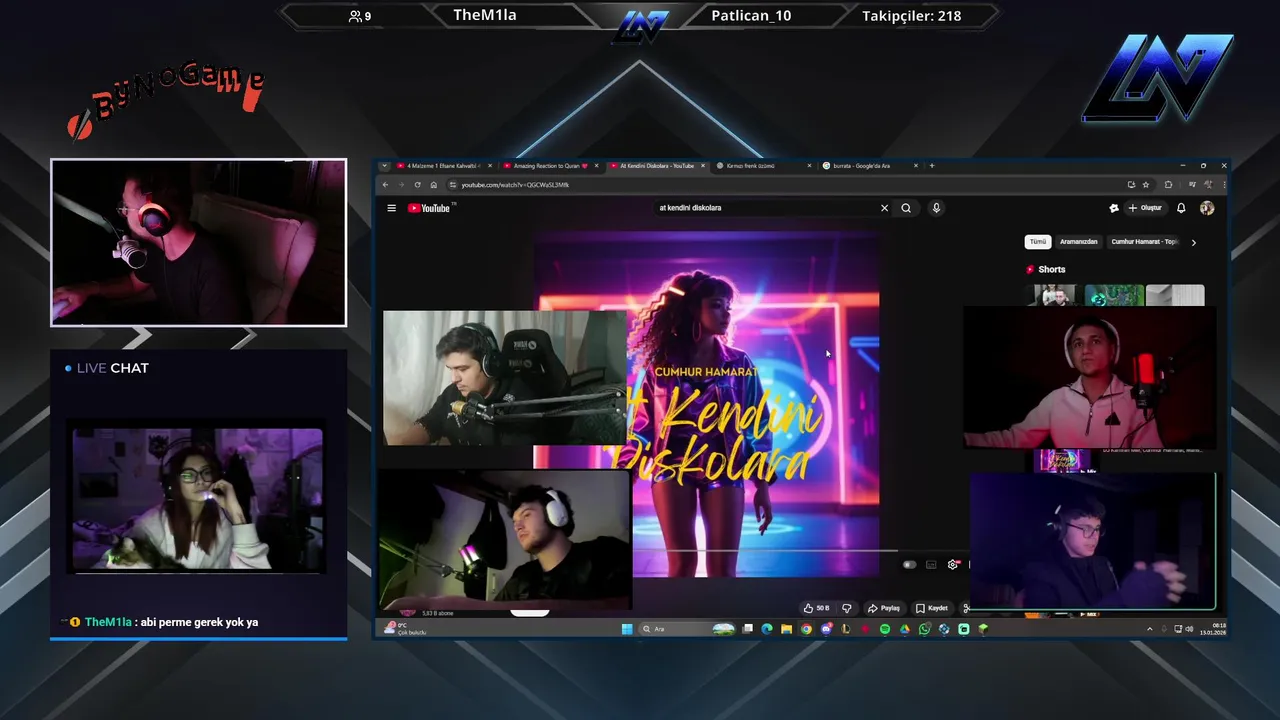Open Spotify from the taskbar
The width and height of the screenshot is (1280, 720).
885,629
